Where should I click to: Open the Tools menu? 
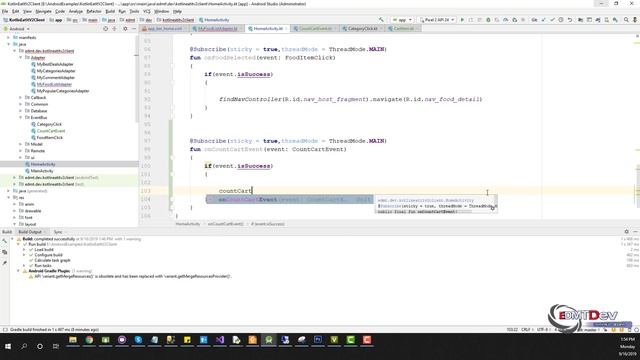(134, 11)
